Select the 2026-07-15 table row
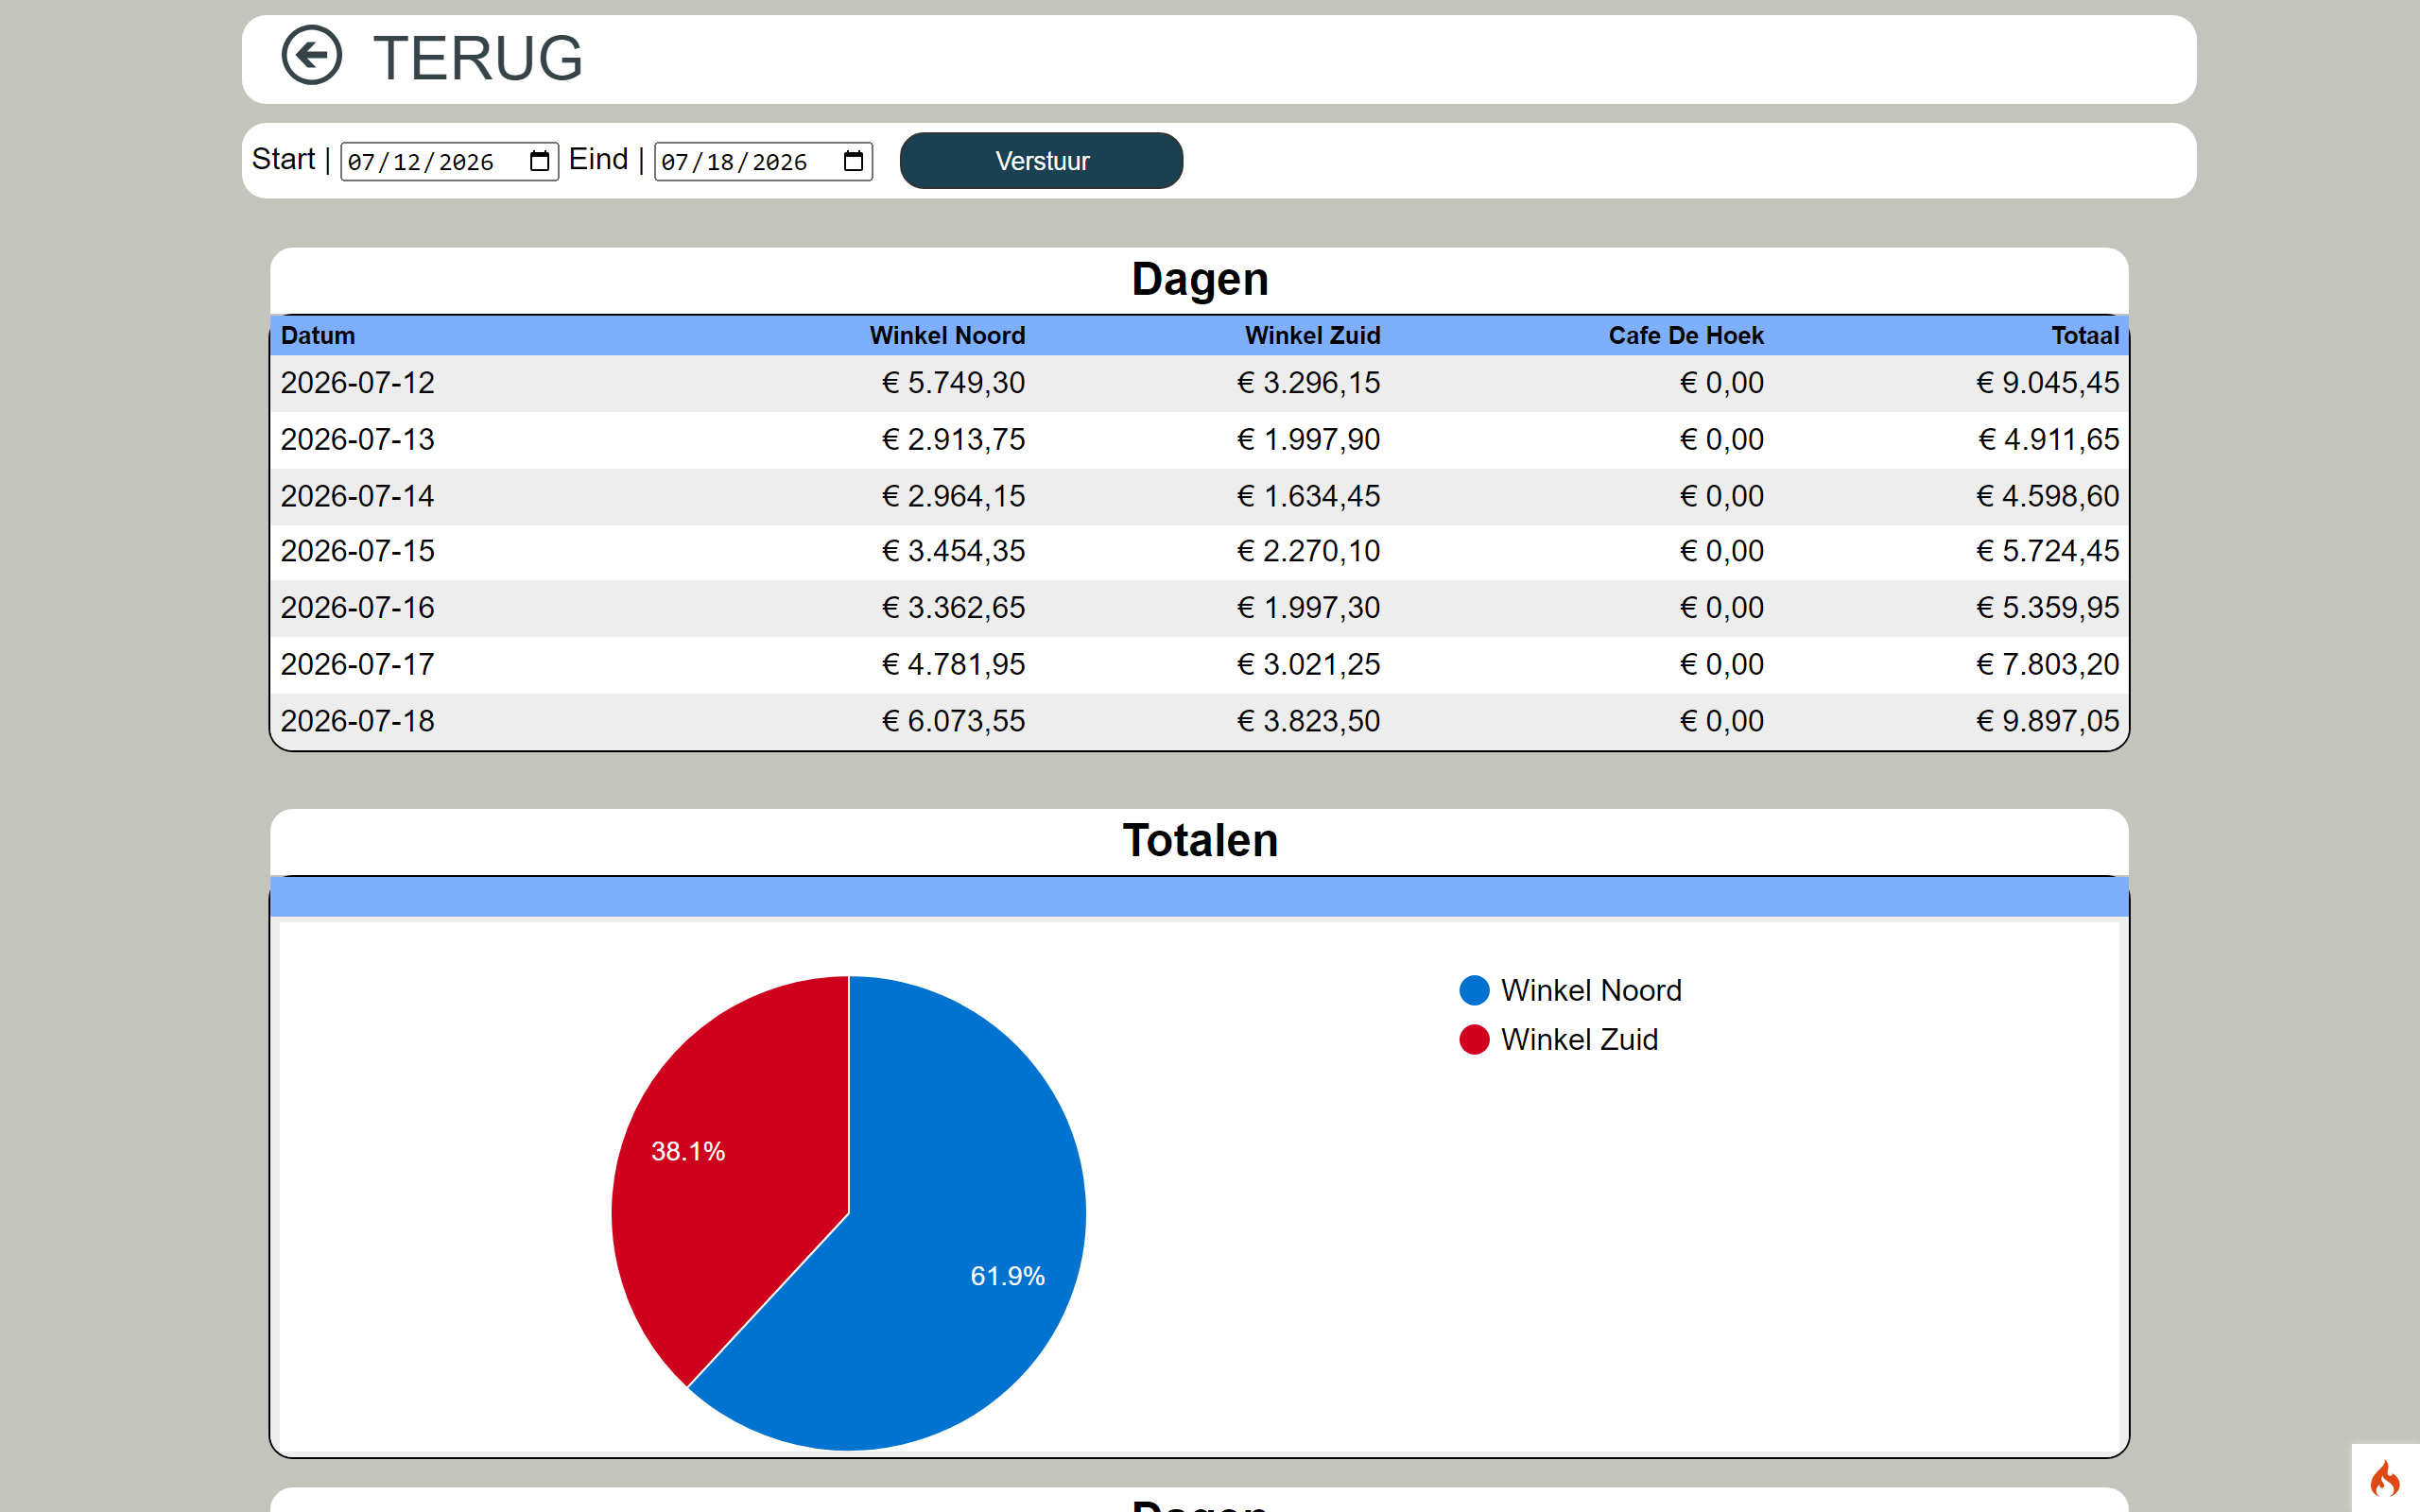 click(1199, 552)
